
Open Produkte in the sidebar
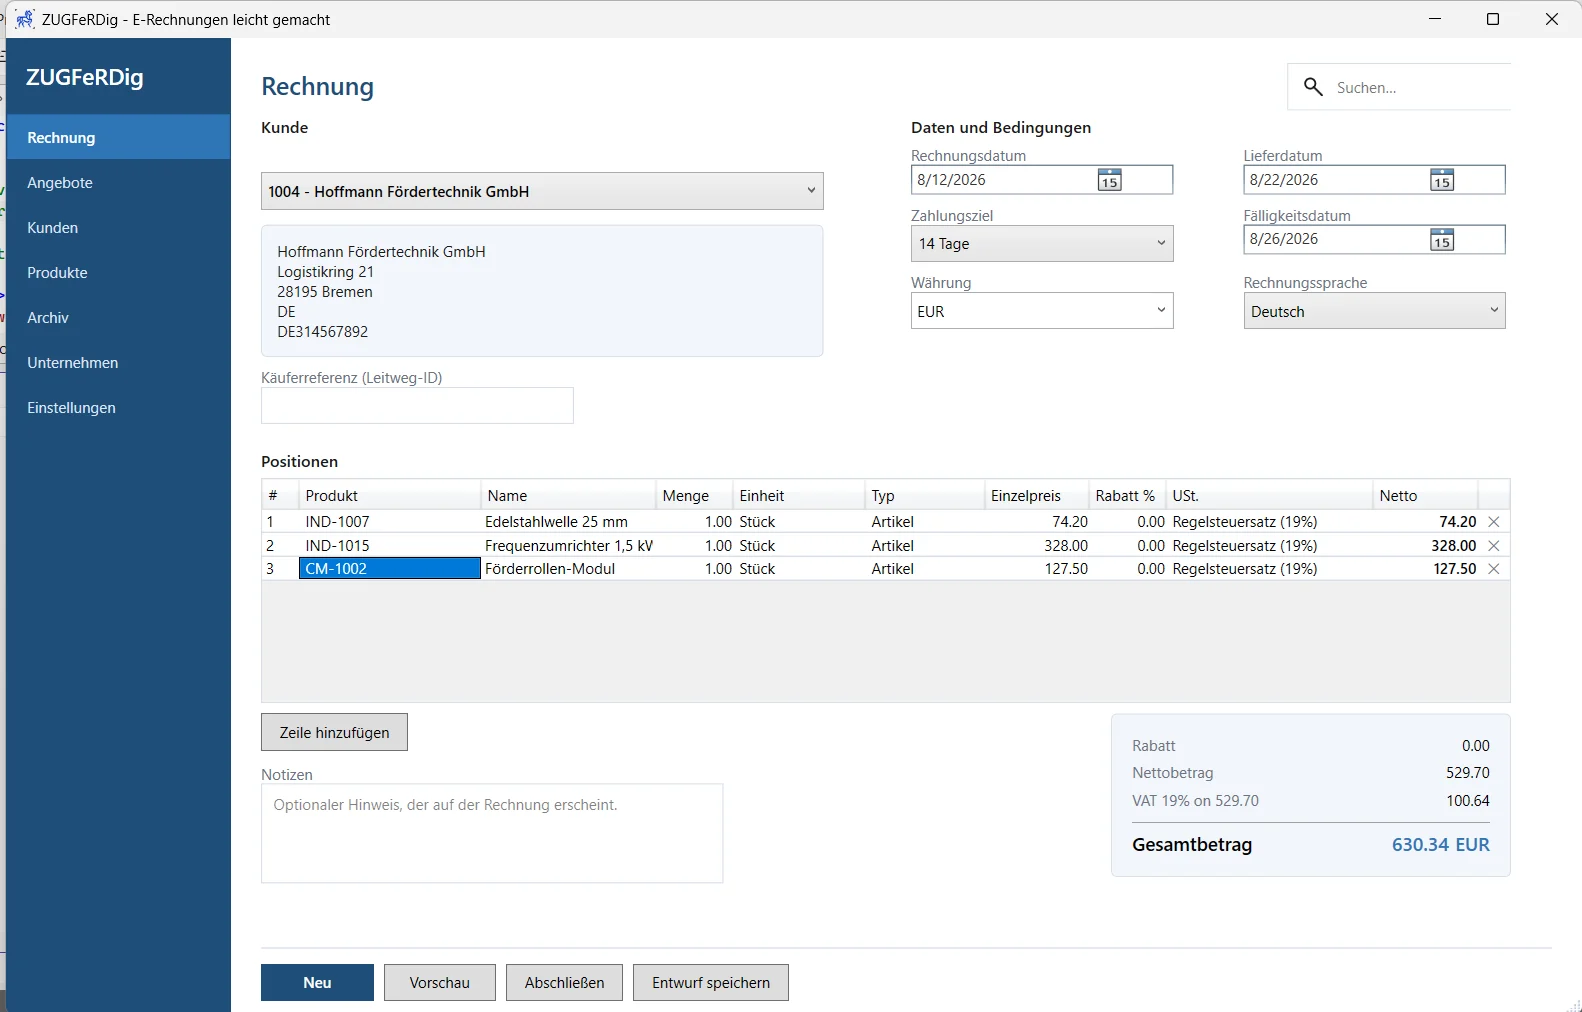[118, 273]
